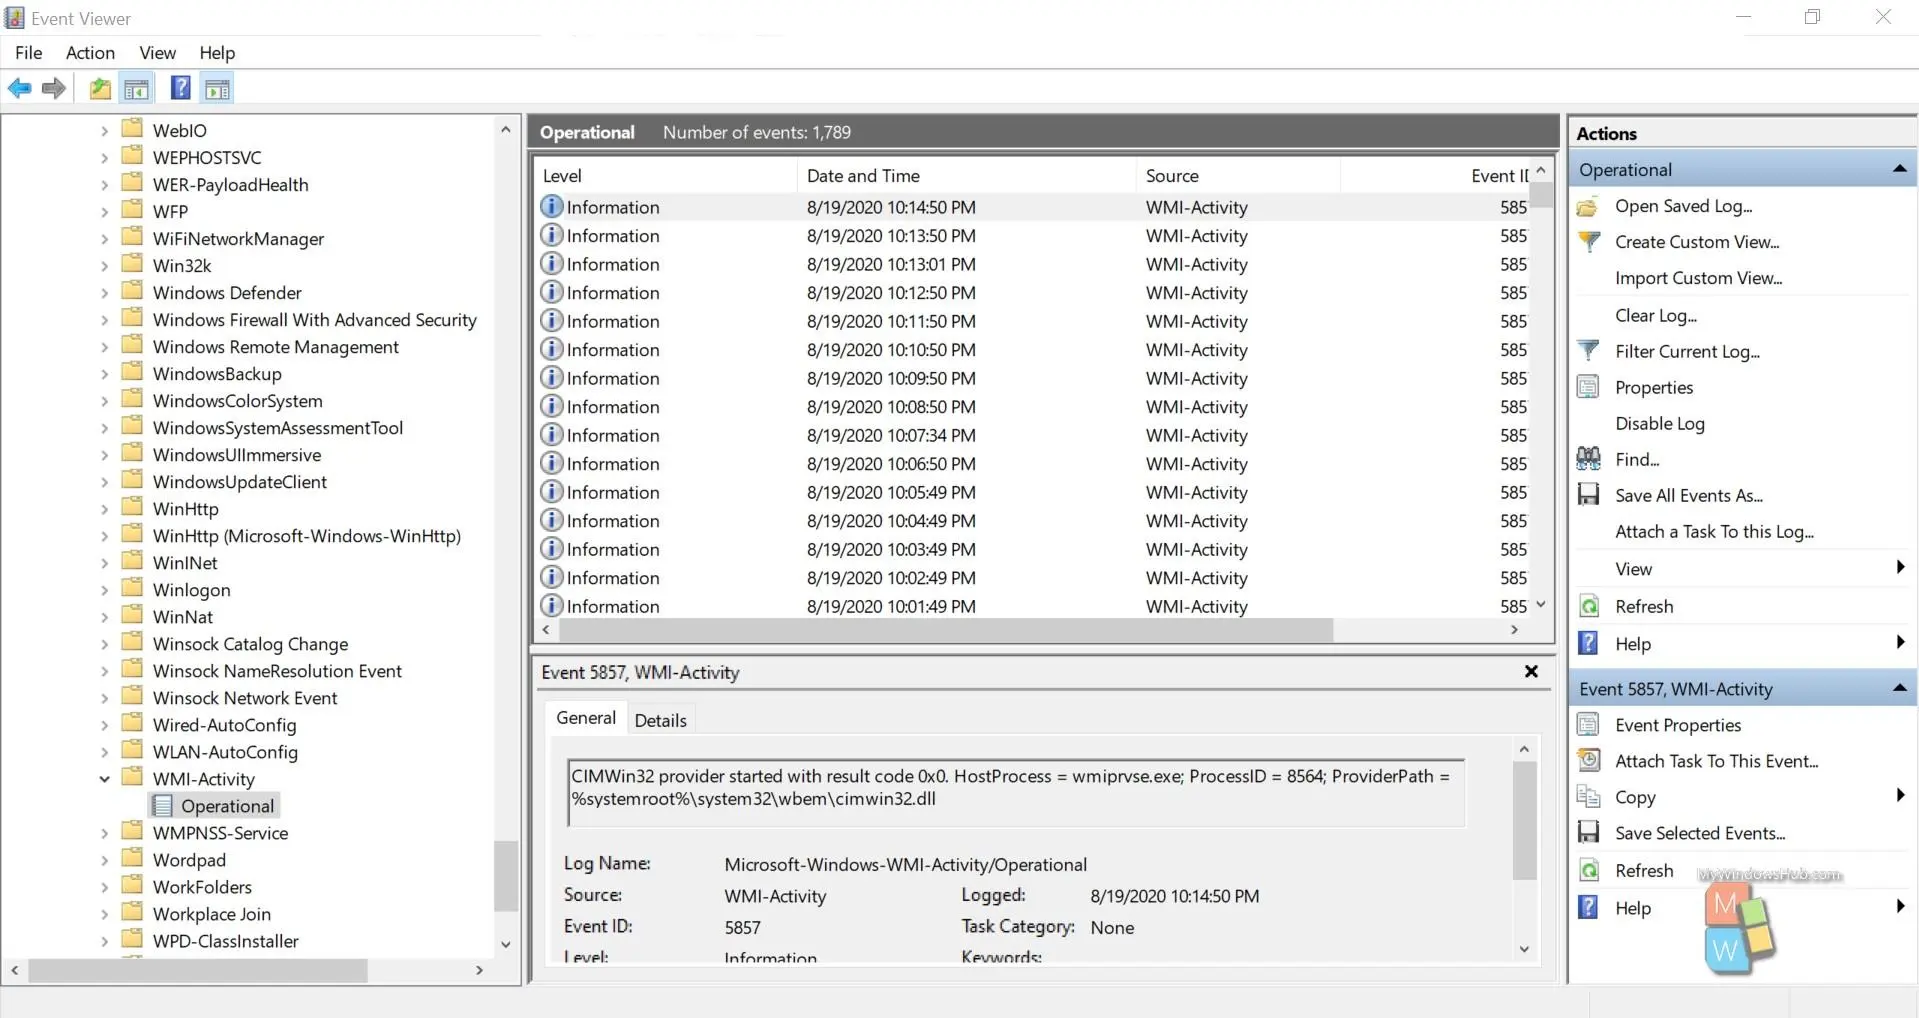
Task: Click the Up One Level folder icon
Action: pos(100,89)
